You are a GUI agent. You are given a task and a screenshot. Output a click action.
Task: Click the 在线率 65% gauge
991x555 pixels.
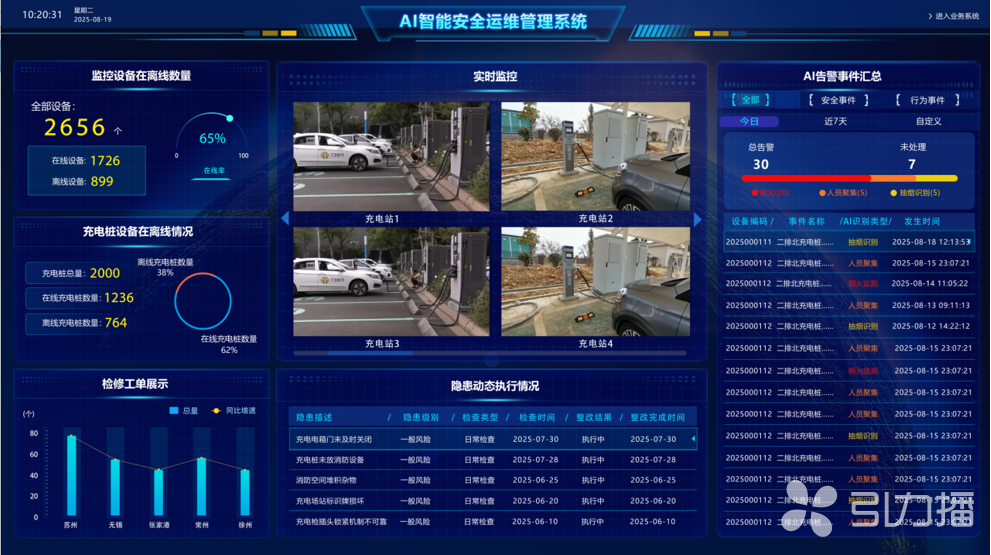213,140
